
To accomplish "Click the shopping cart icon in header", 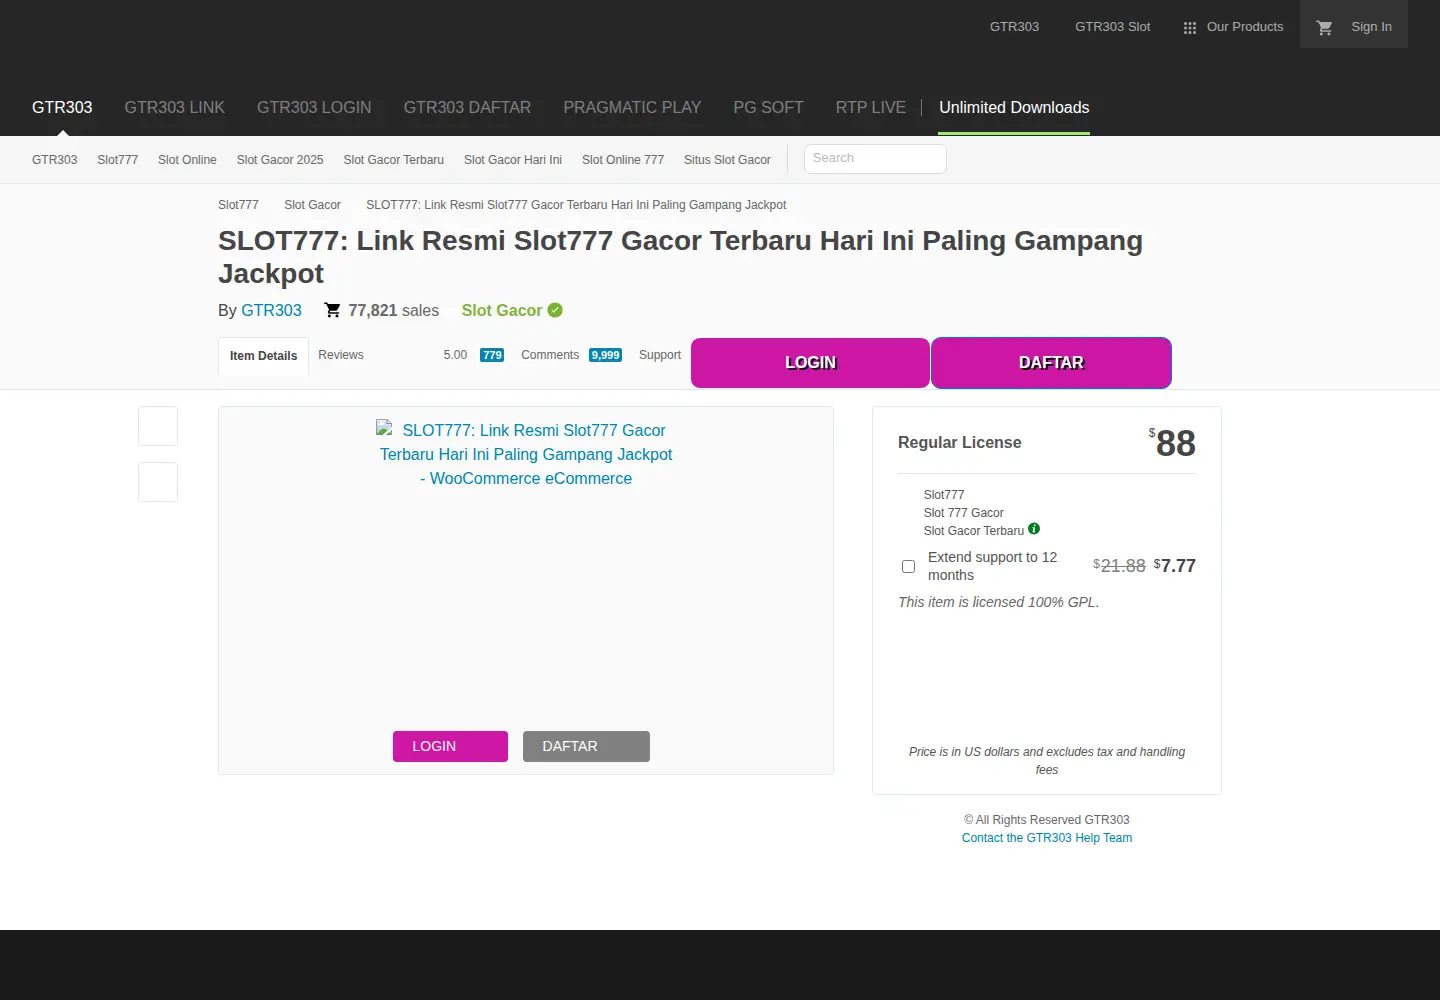I will (1325, 28).
